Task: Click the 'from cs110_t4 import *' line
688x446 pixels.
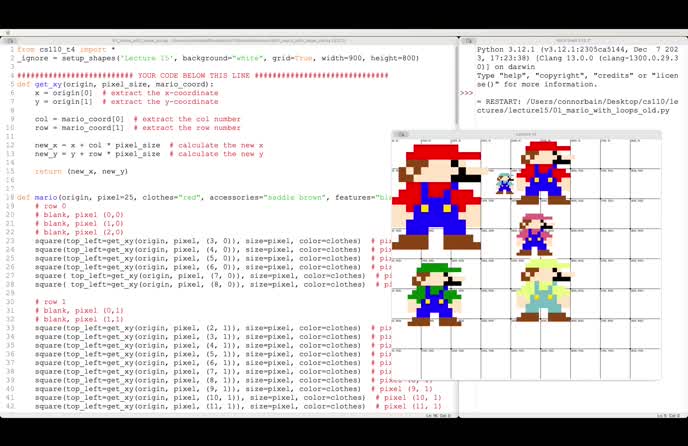Action: 66,50
